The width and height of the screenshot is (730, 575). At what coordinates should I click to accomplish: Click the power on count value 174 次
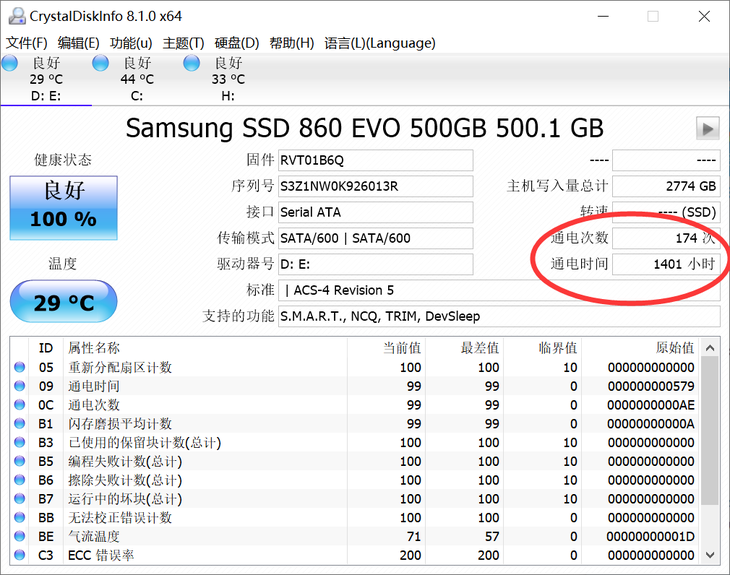(666, 238)
